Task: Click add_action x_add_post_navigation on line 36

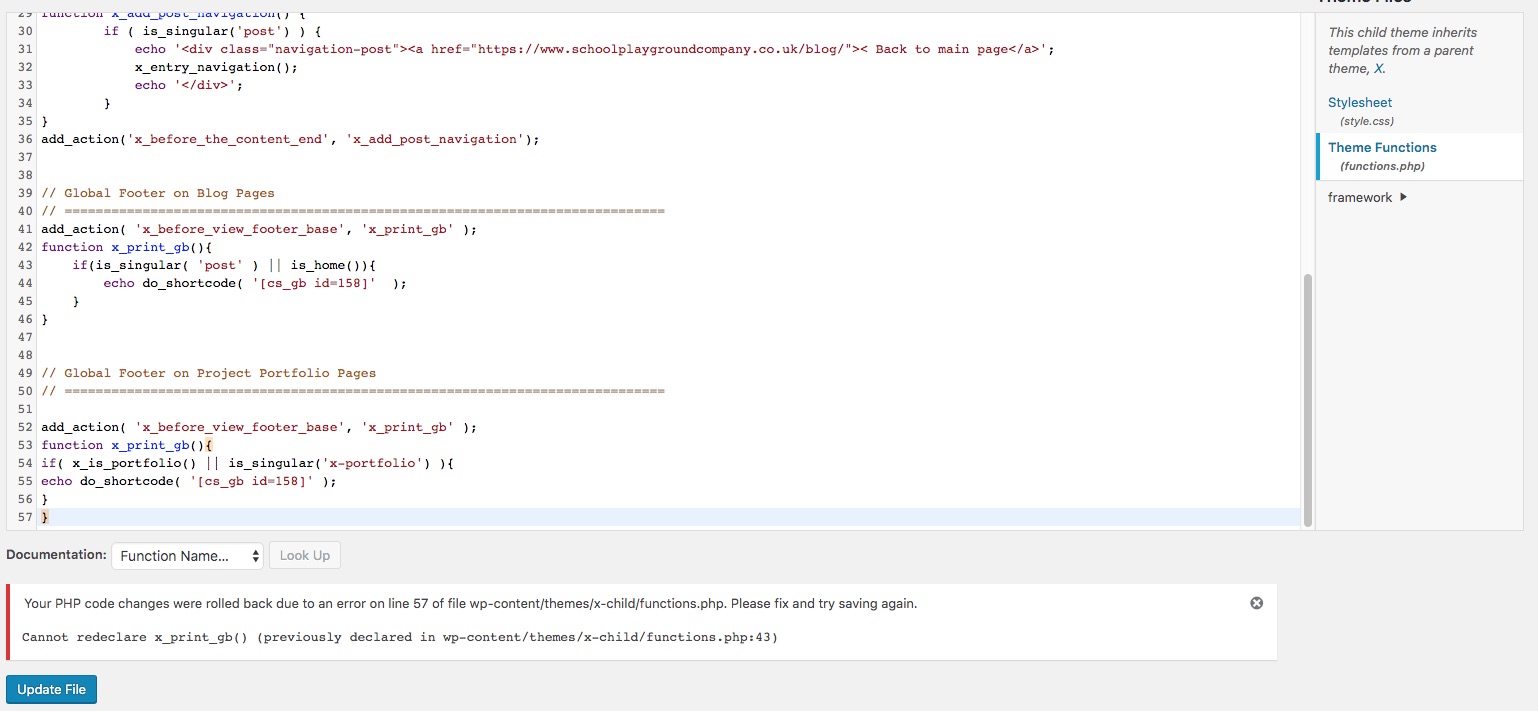Action: 289,139
